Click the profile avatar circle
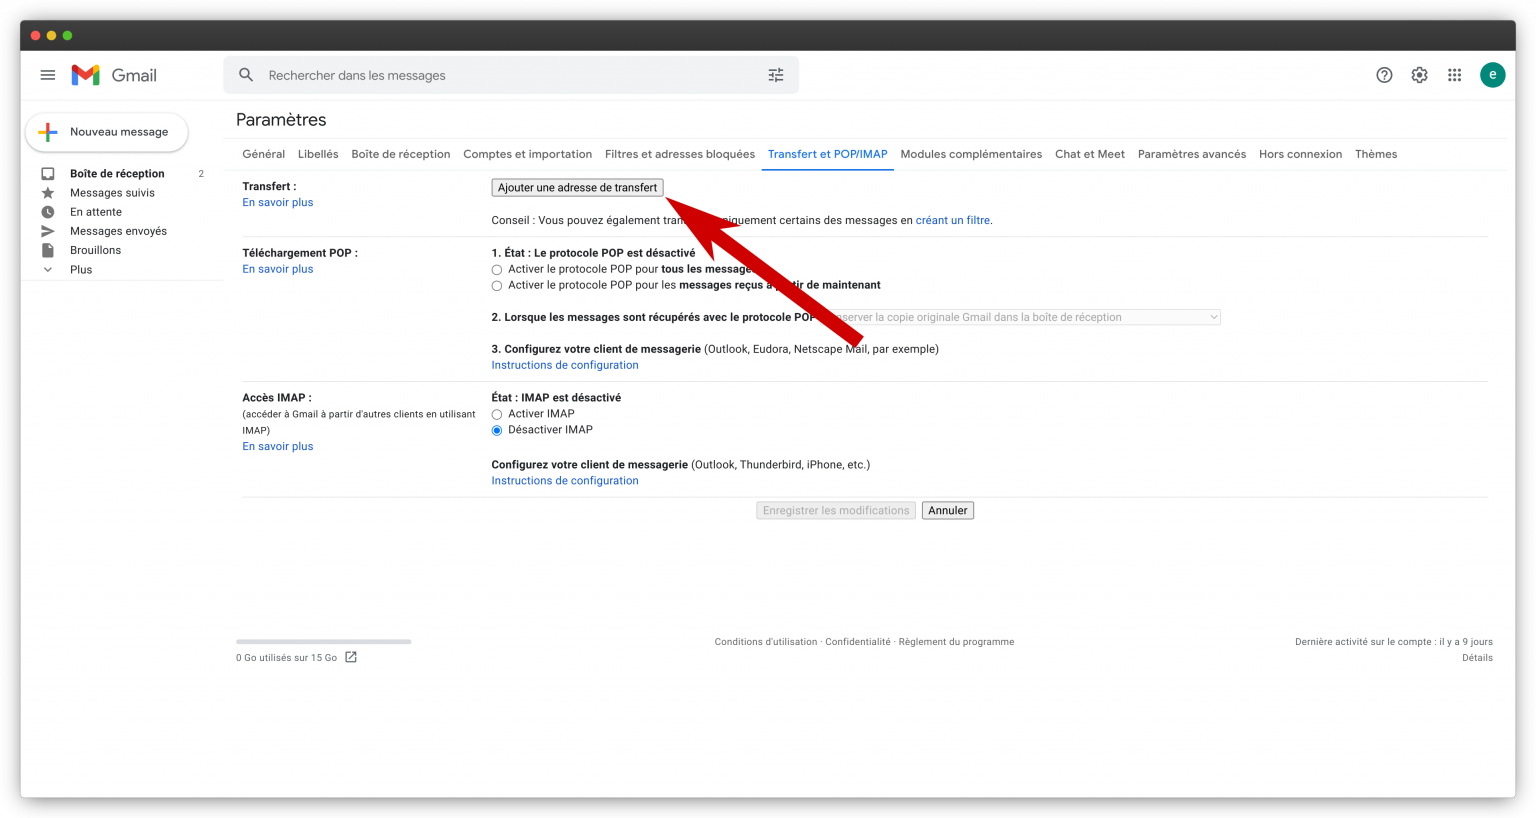1536x818 pixels. [1492, 74]
